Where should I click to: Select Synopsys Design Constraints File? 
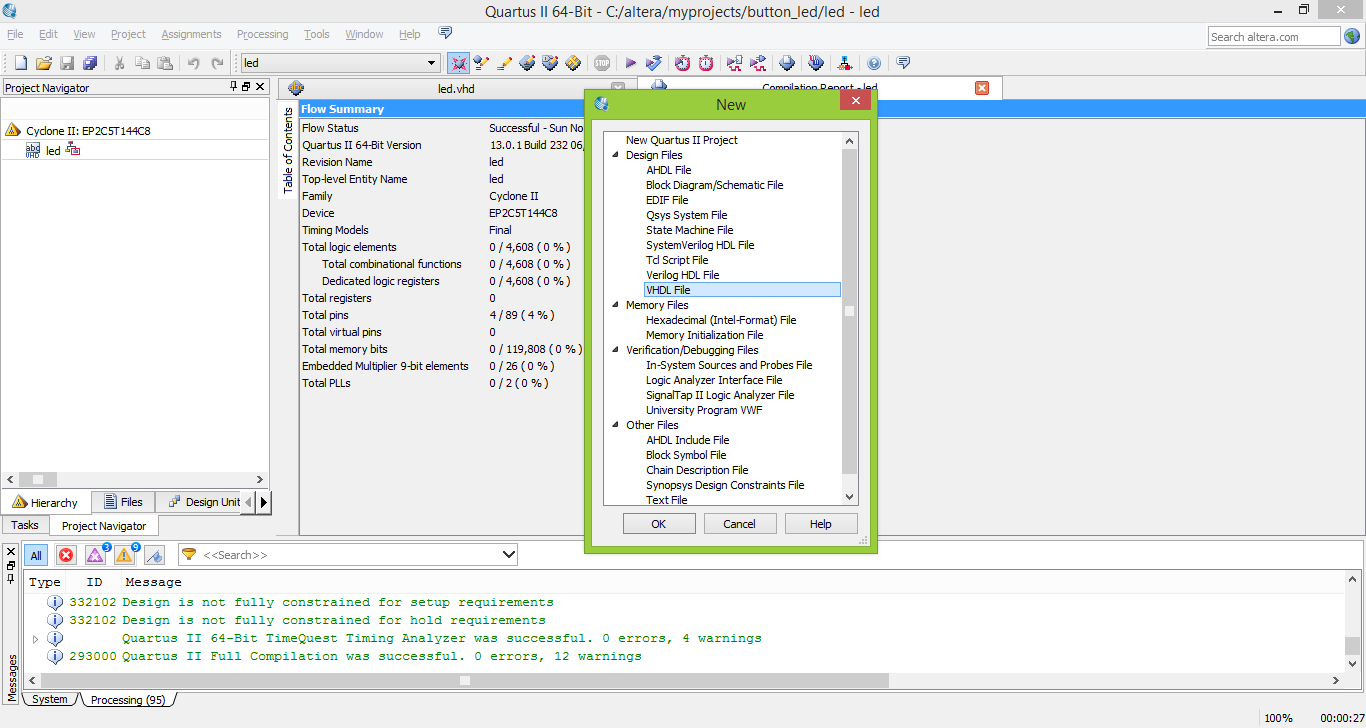tap(725, 485)
